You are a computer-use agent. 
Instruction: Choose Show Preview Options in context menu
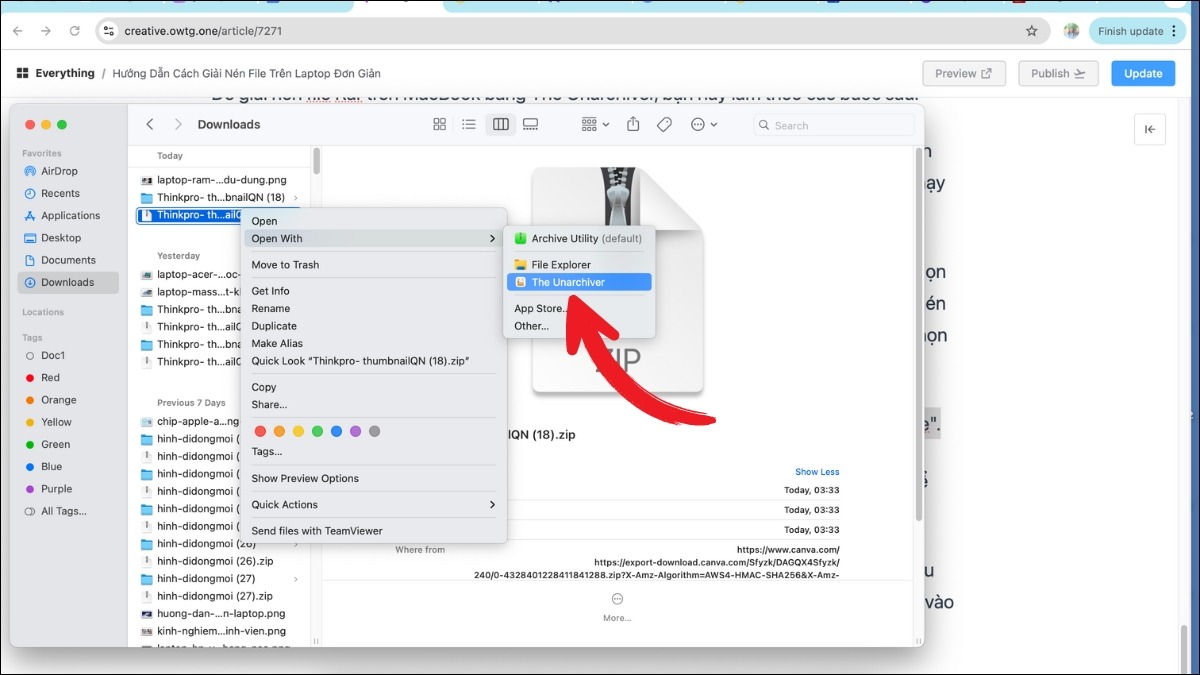pyautogui.click(x=374, y=478)
